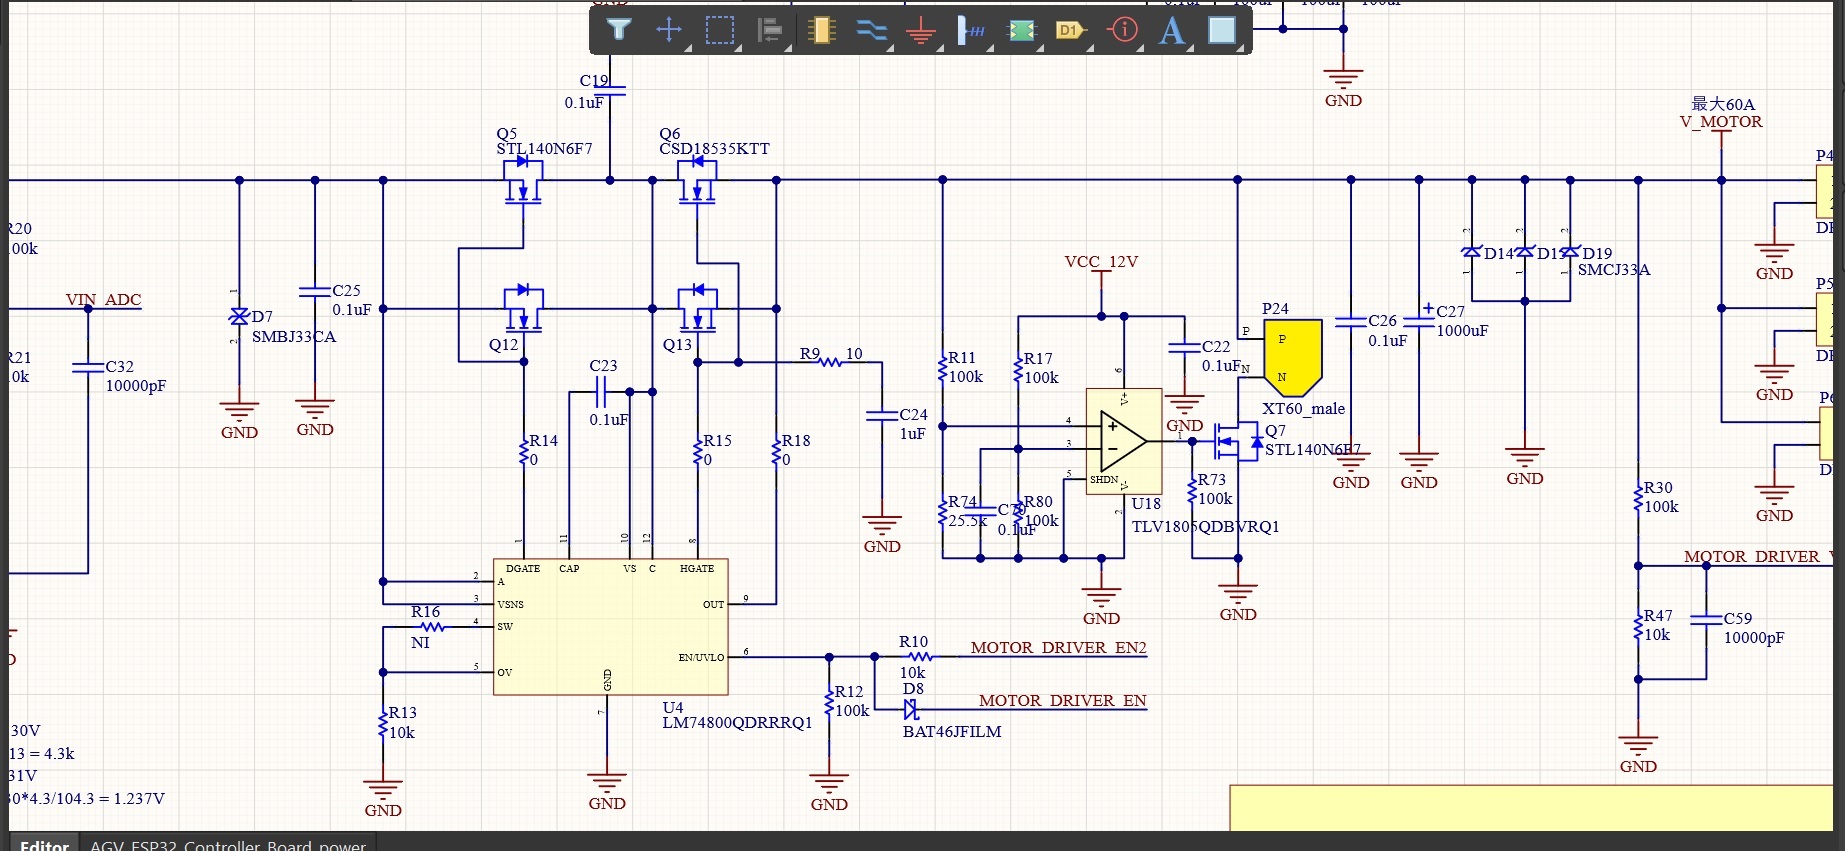Viewport: 1845px width, 851px height.
Task: Place a parameter set info directive
Action: pyautogui.click(x=1123, y=29)
